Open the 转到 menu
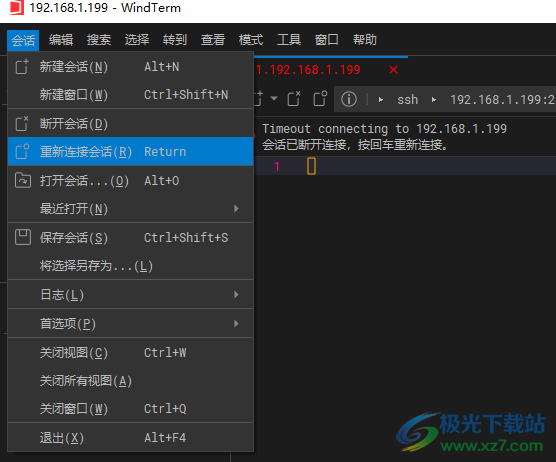Screen dimensions: 556x462 (x=175, y=40)
